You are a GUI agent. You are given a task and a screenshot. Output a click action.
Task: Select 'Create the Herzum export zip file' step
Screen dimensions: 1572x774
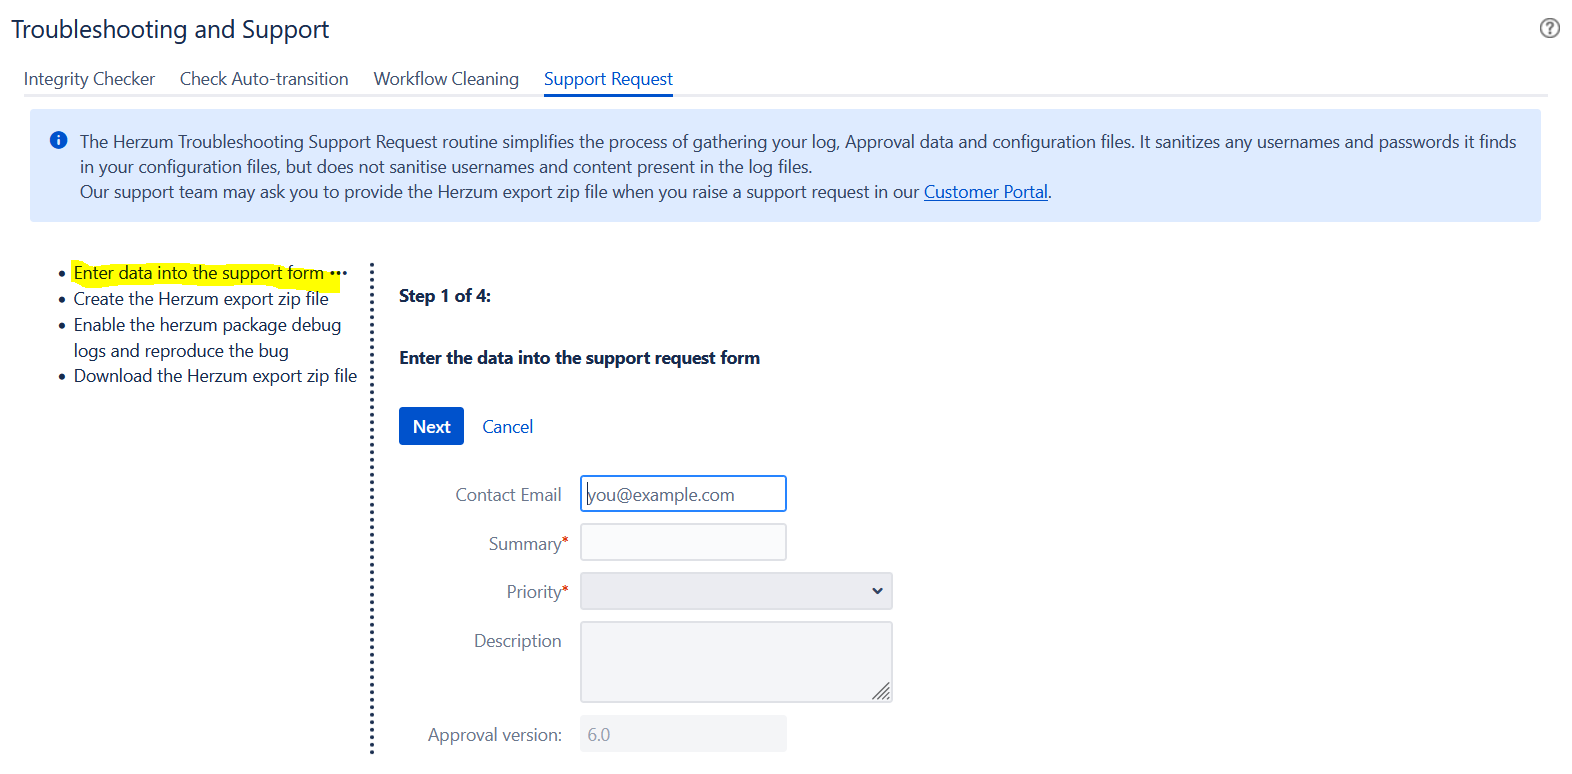click(x=201, y=299)
